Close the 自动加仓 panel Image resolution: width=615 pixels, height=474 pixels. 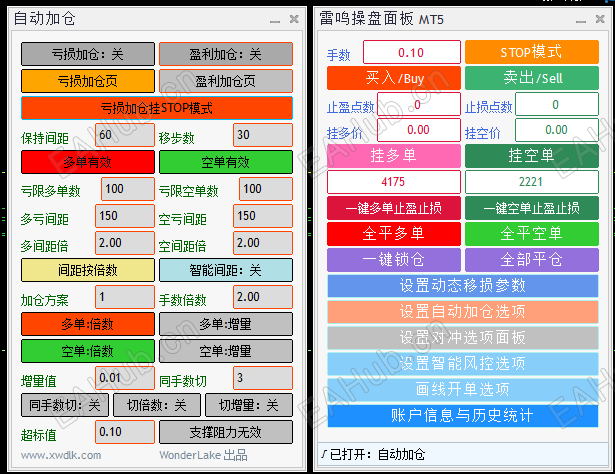(294, 19)
